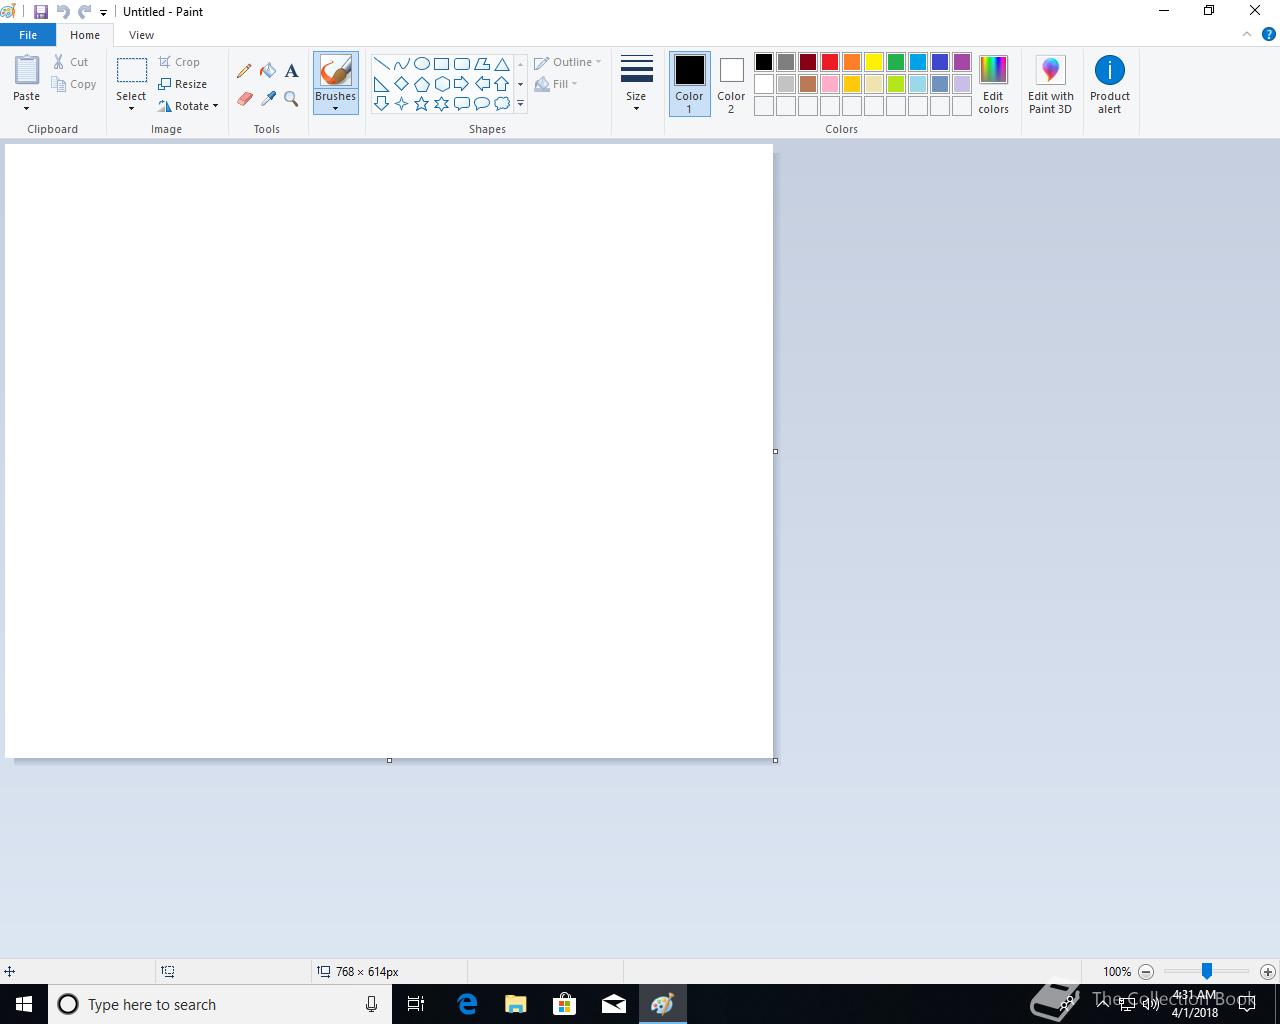Screen dimensions: 1280x1024
Task: Open the File menu
Action: pyautogui.click(x=28, y=35)
